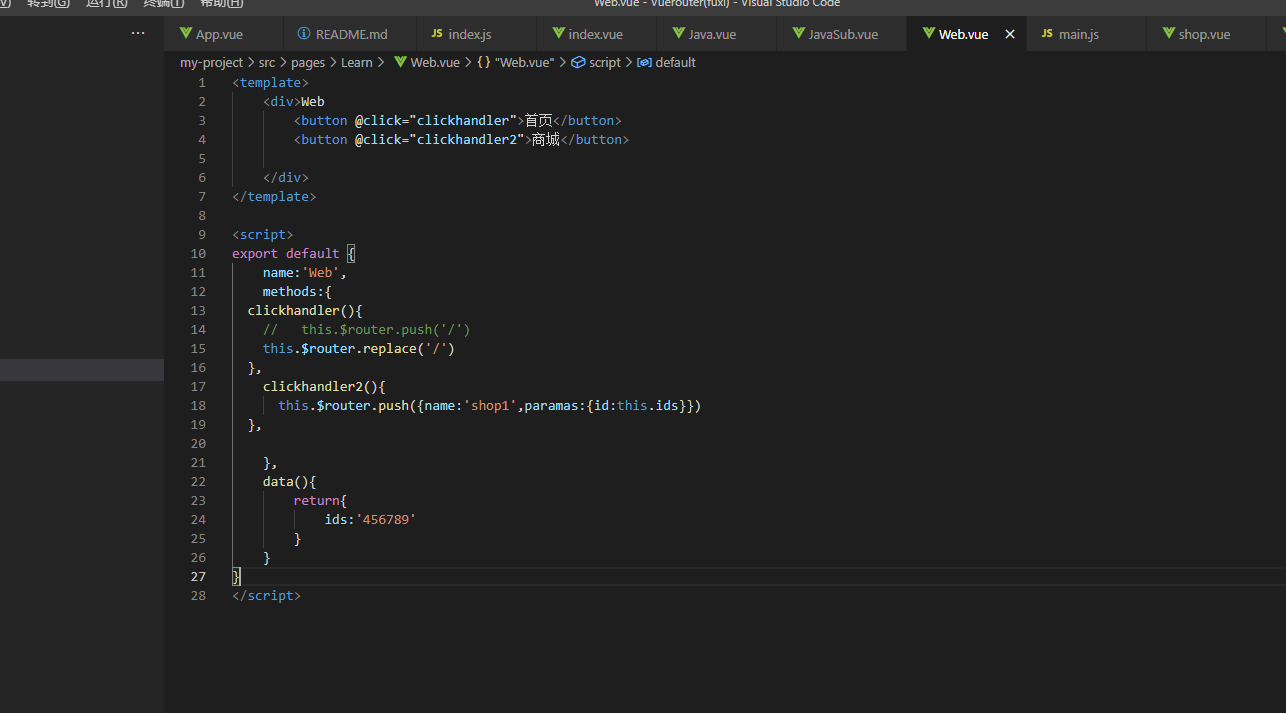1286x713 pixels.
Task: Click the opening <script> tag
Action: pyautogui.click(x=263, y=235)
